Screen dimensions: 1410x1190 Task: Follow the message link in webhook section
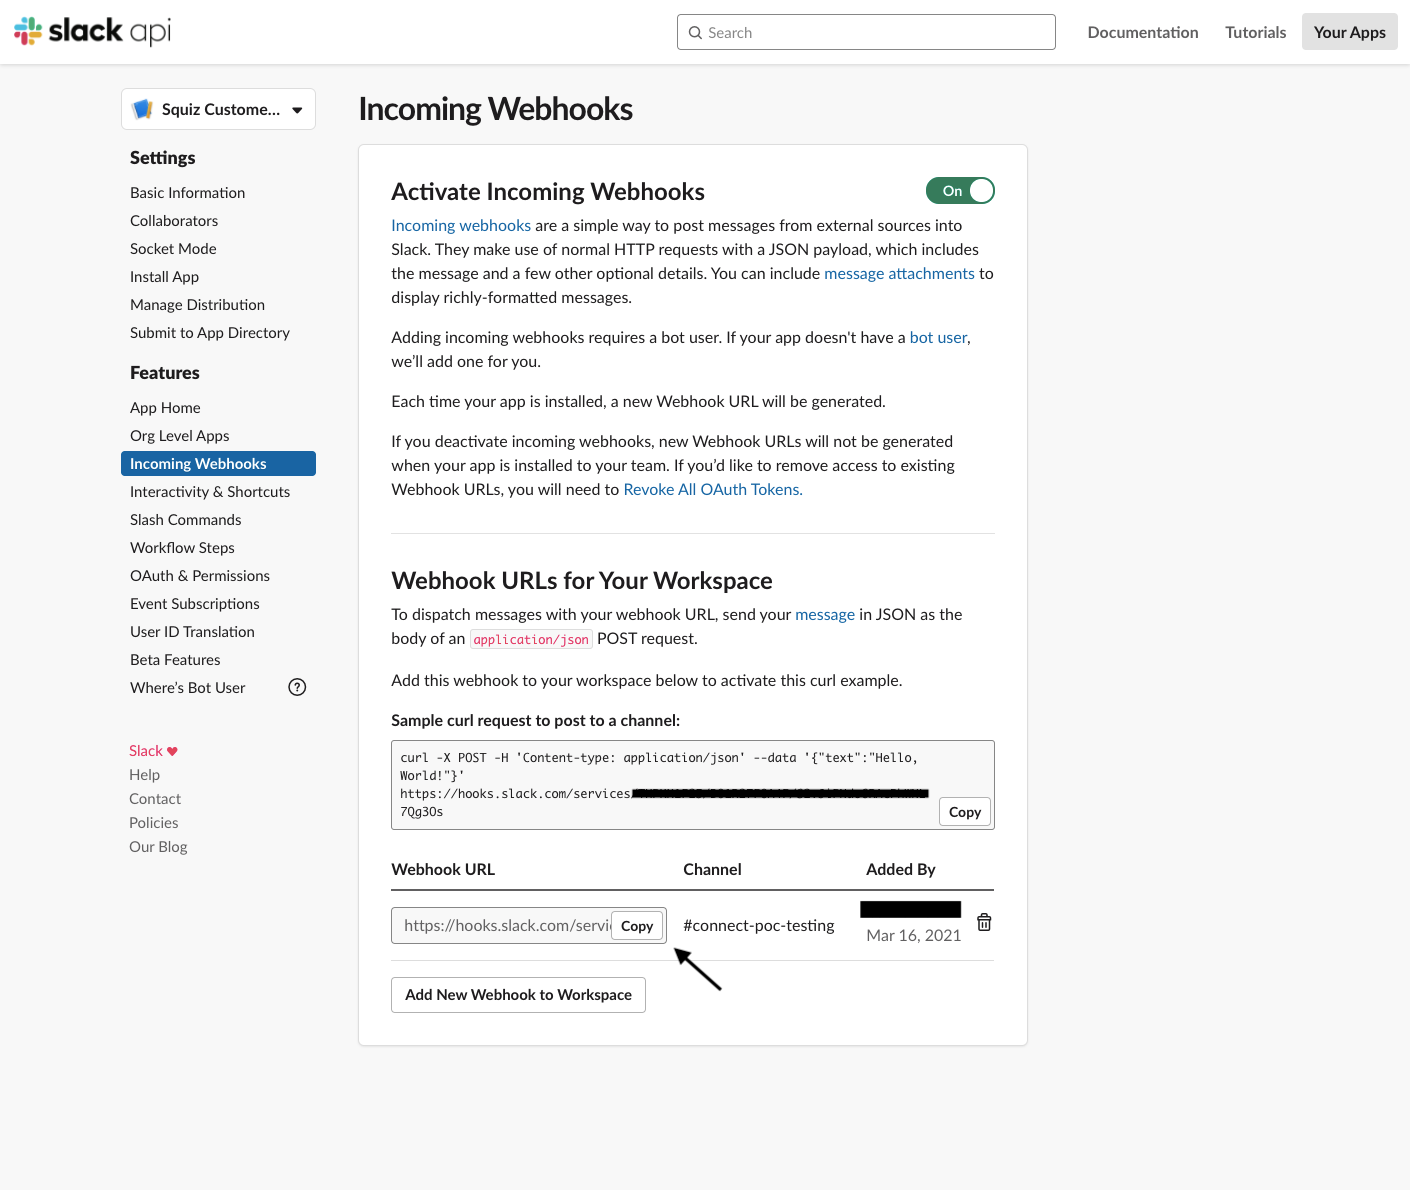pos(825,615)
